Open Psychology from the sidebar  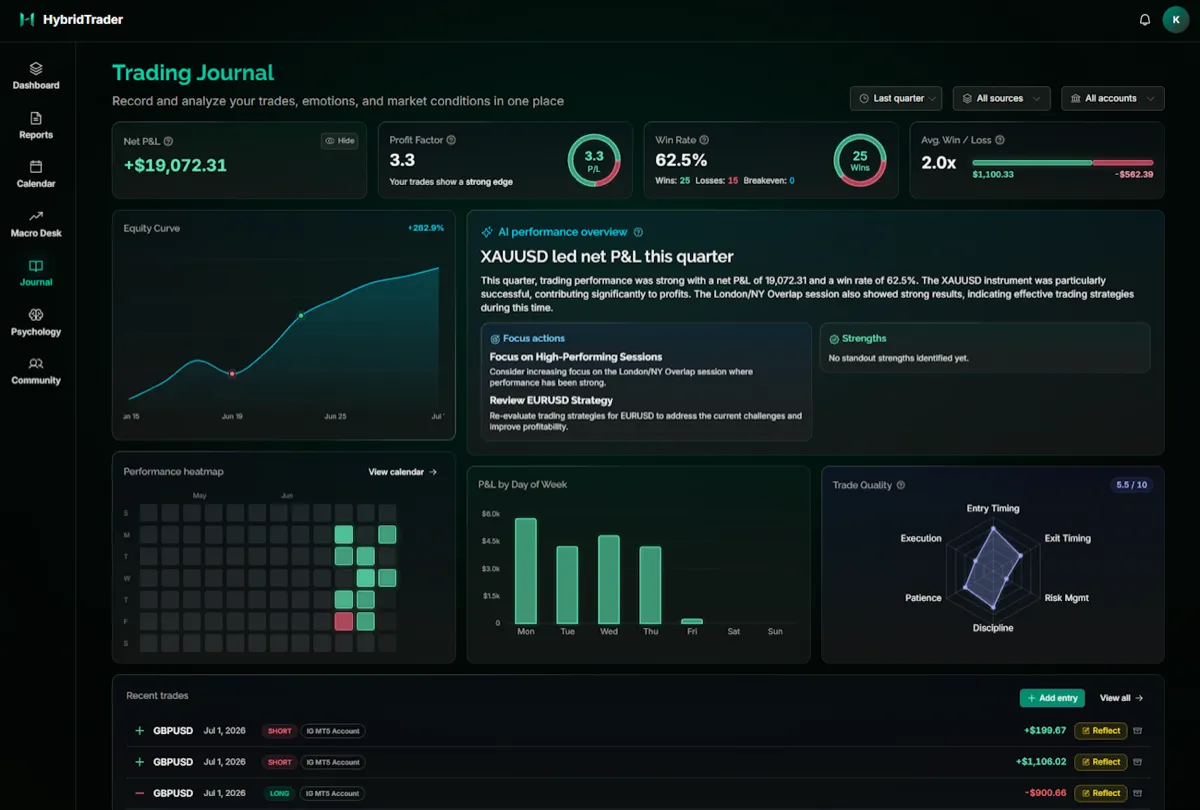click(x=36, y=322)
